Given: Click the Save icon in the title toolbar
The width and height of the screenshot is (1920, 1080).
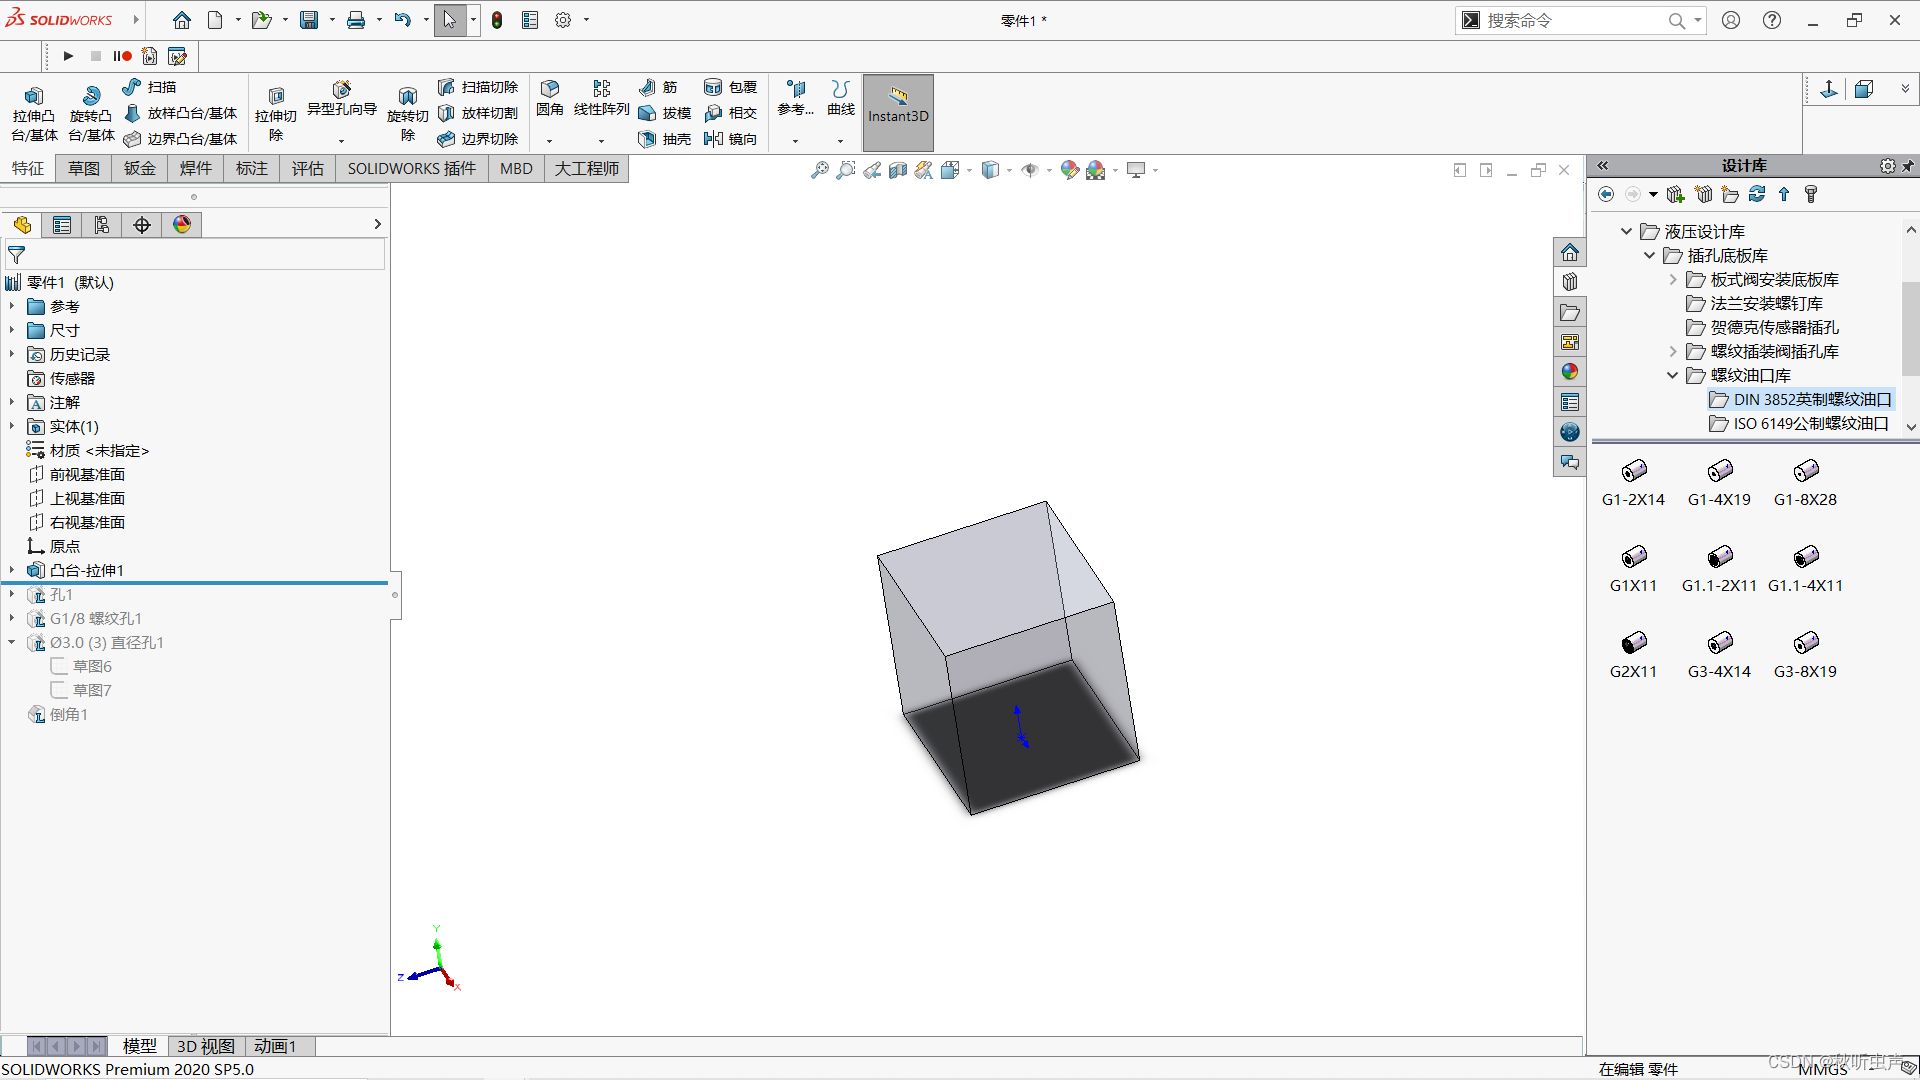Looking at the screenshot, I should [x=309, y=20].
